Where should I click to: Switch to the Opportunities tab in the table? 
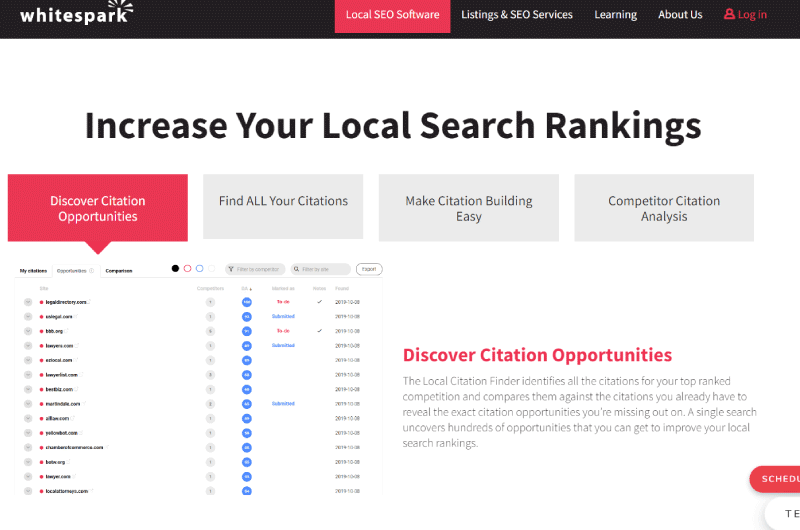click(x=74, y=271)
